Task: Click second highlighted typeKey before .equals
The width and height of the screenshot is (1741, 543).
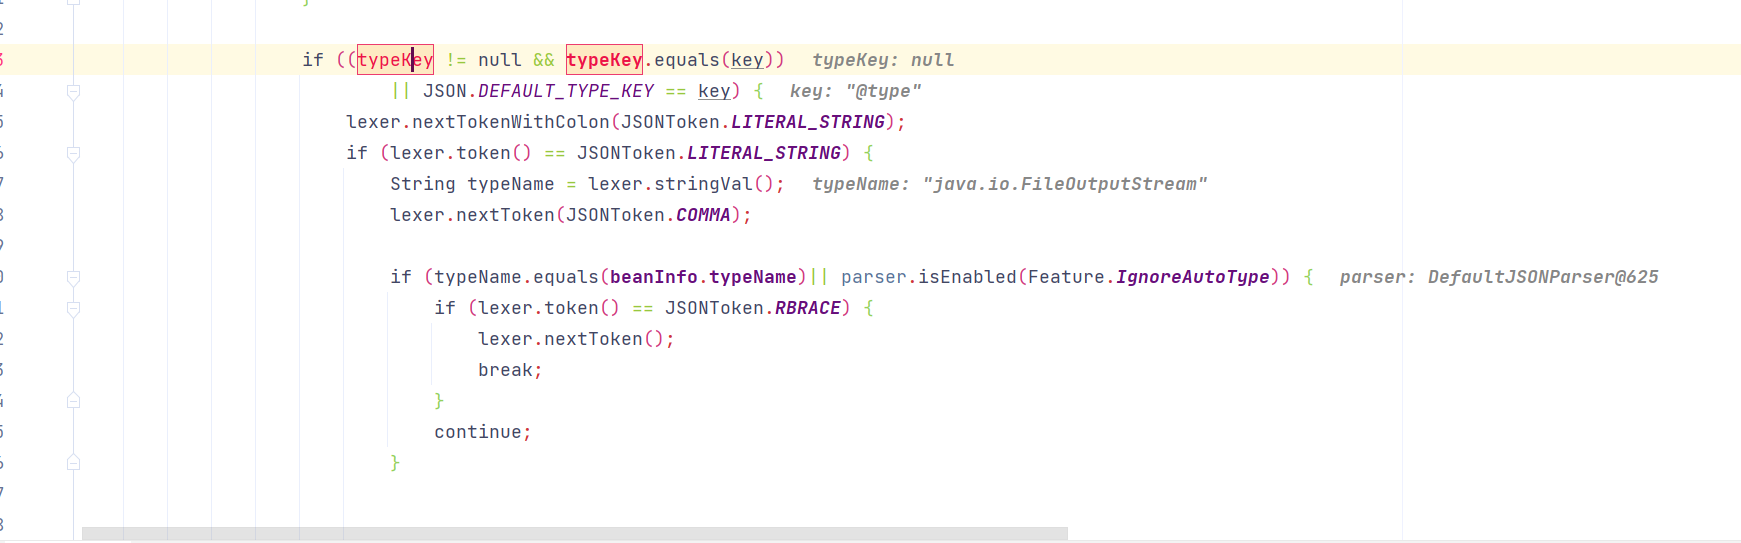Action: pos(604,60)
